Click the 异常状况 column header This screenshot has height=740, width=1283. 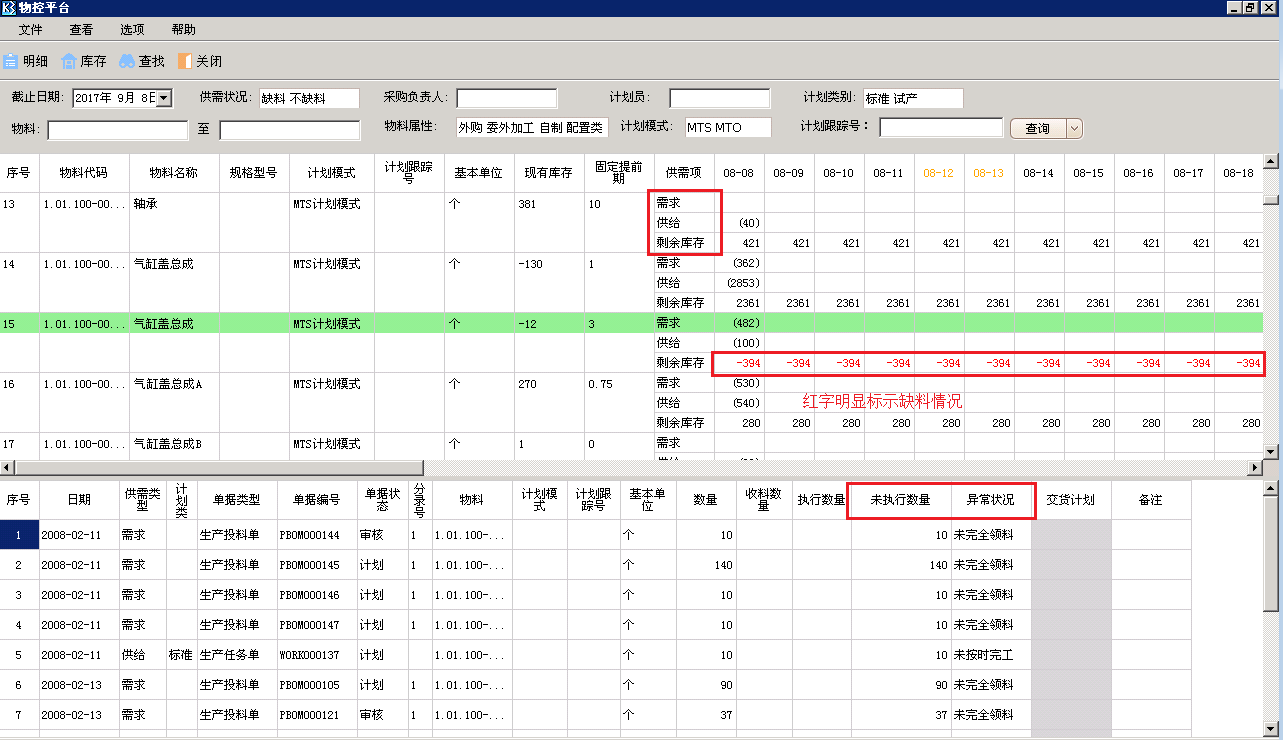[x=990, y=499]
